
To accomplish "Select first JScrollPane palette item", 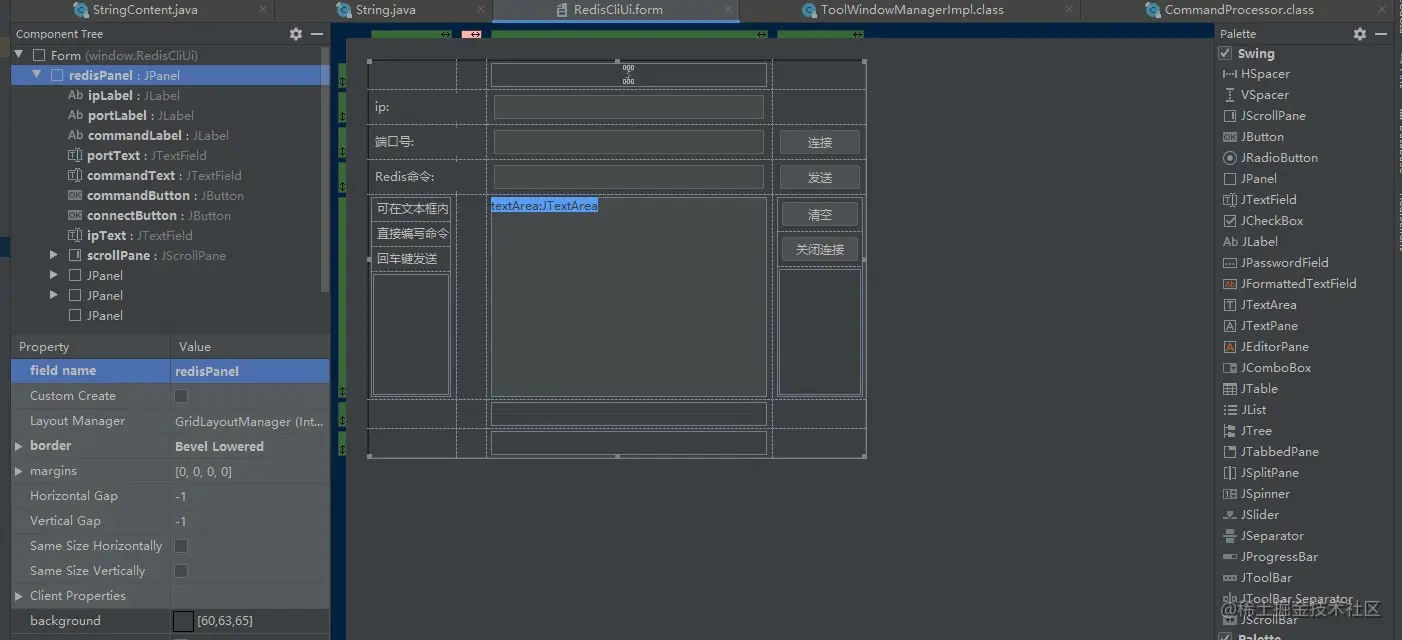I will [x=1264, y=116].
